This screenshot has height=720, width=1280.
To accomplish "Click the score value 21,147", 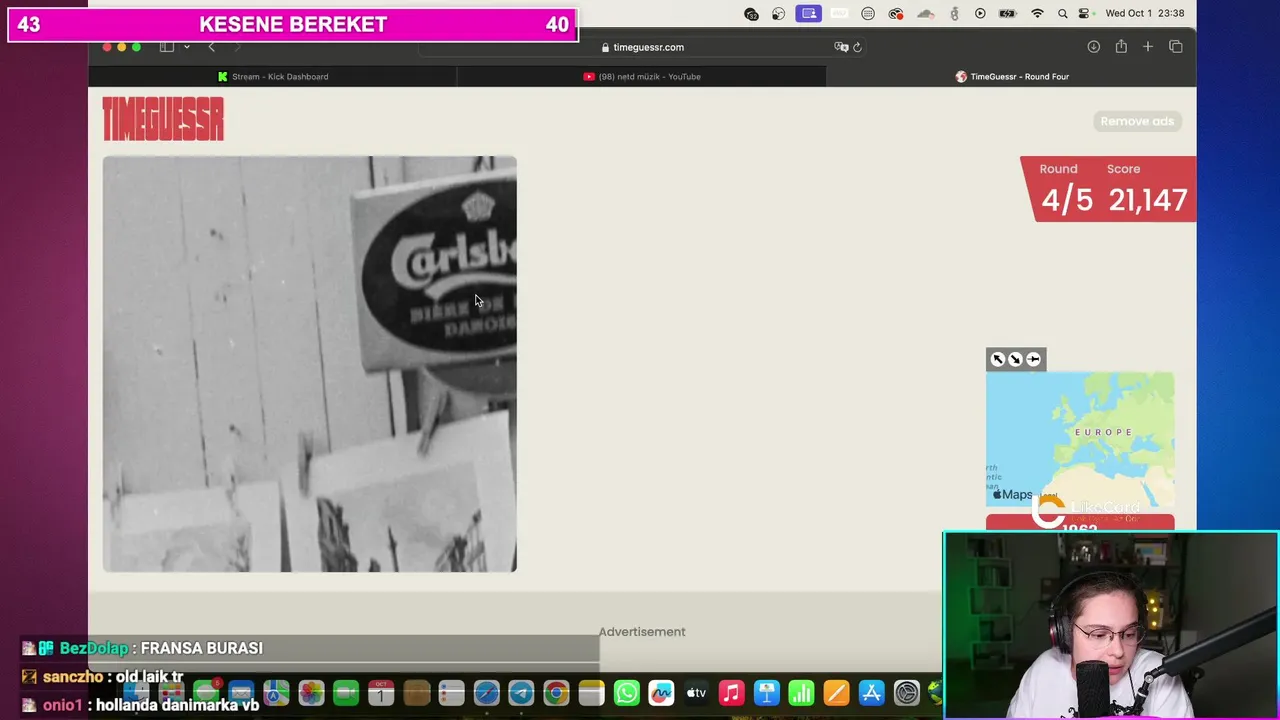I will pyautogui.click(x=1148, y=200).
